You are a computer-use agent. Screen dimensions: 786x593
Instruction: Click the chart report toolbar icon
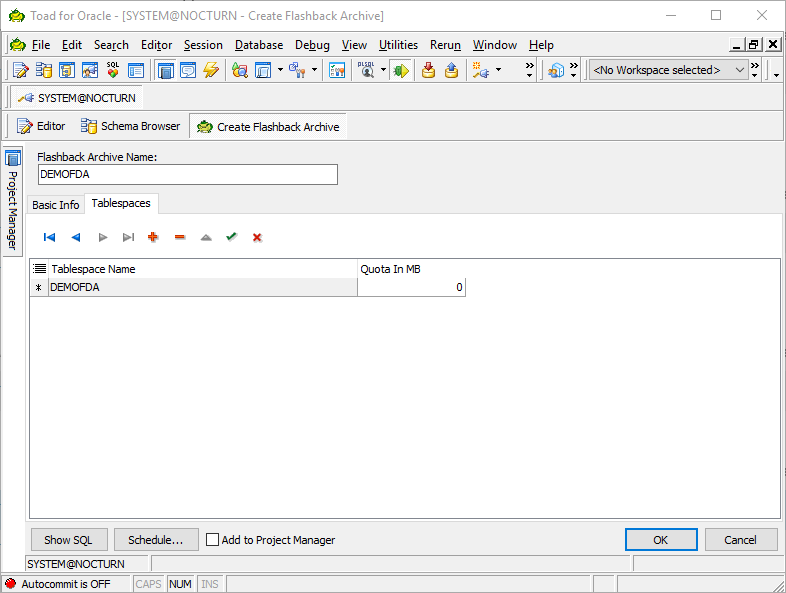(337, 70)
